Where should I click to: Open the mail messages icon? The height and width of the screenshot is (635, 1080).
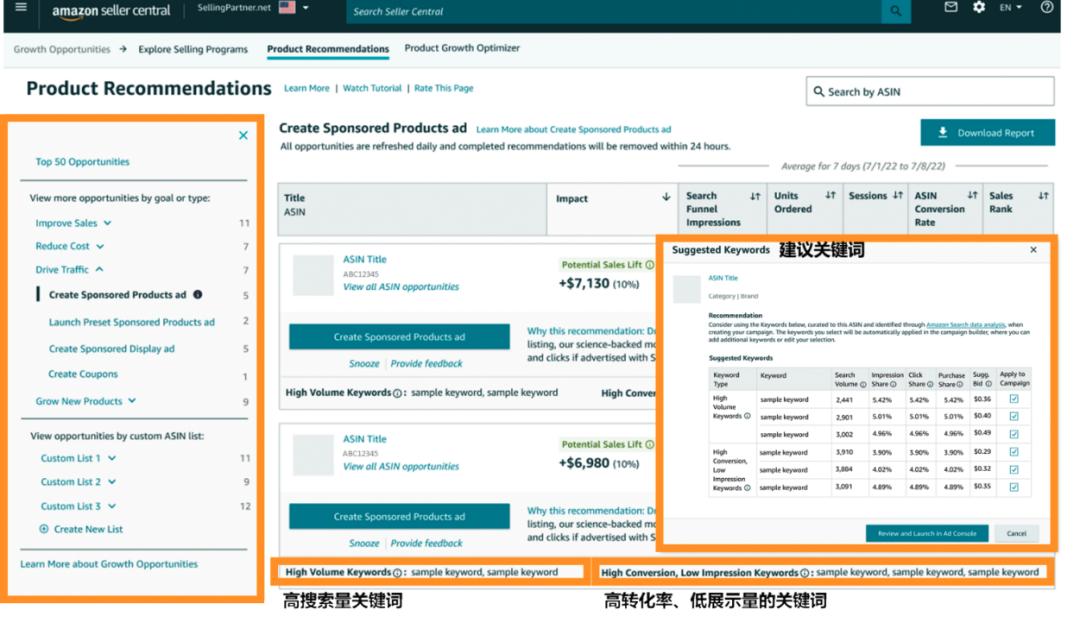[x=951, y=7]
